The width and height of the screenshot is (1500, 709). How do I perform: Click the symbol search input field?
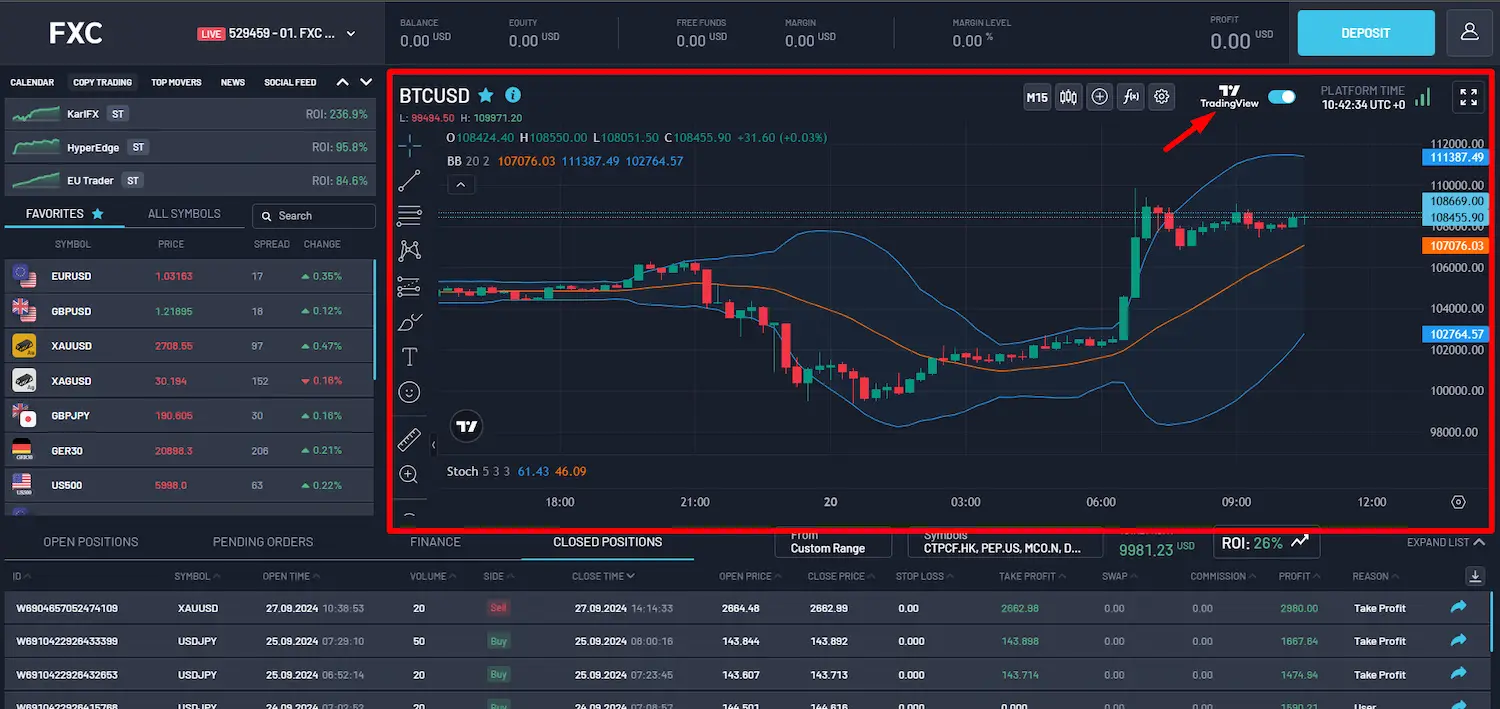[313, 215]
